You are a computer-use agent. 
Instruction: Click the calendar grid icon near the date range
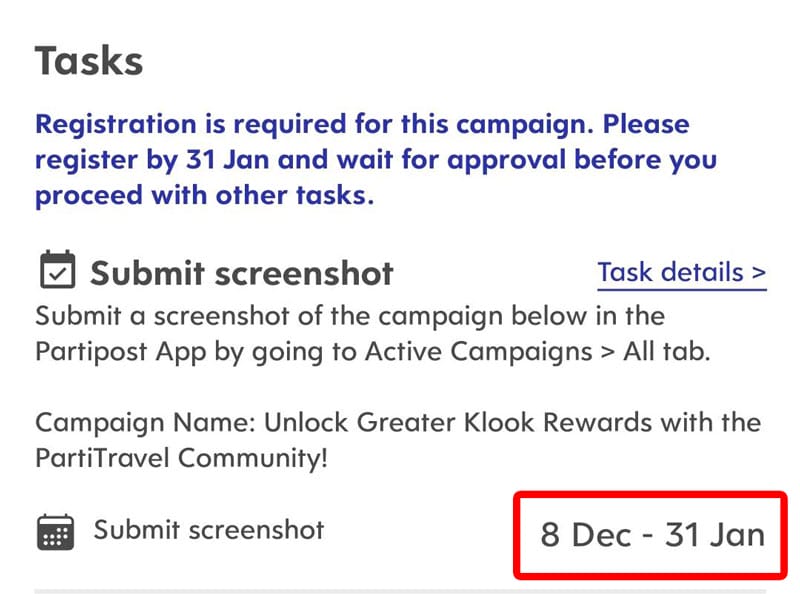click(56, 532)
